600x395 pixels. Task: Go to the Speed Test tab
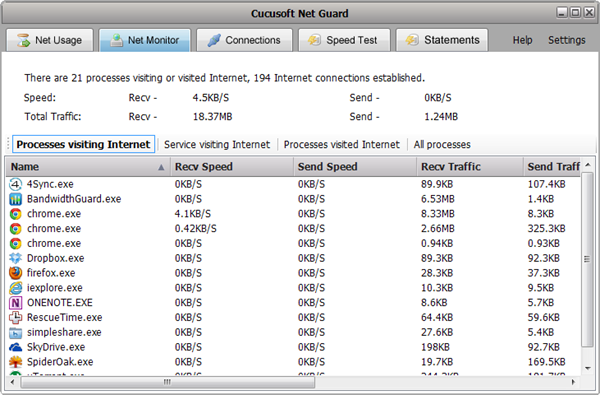[344, 40]
